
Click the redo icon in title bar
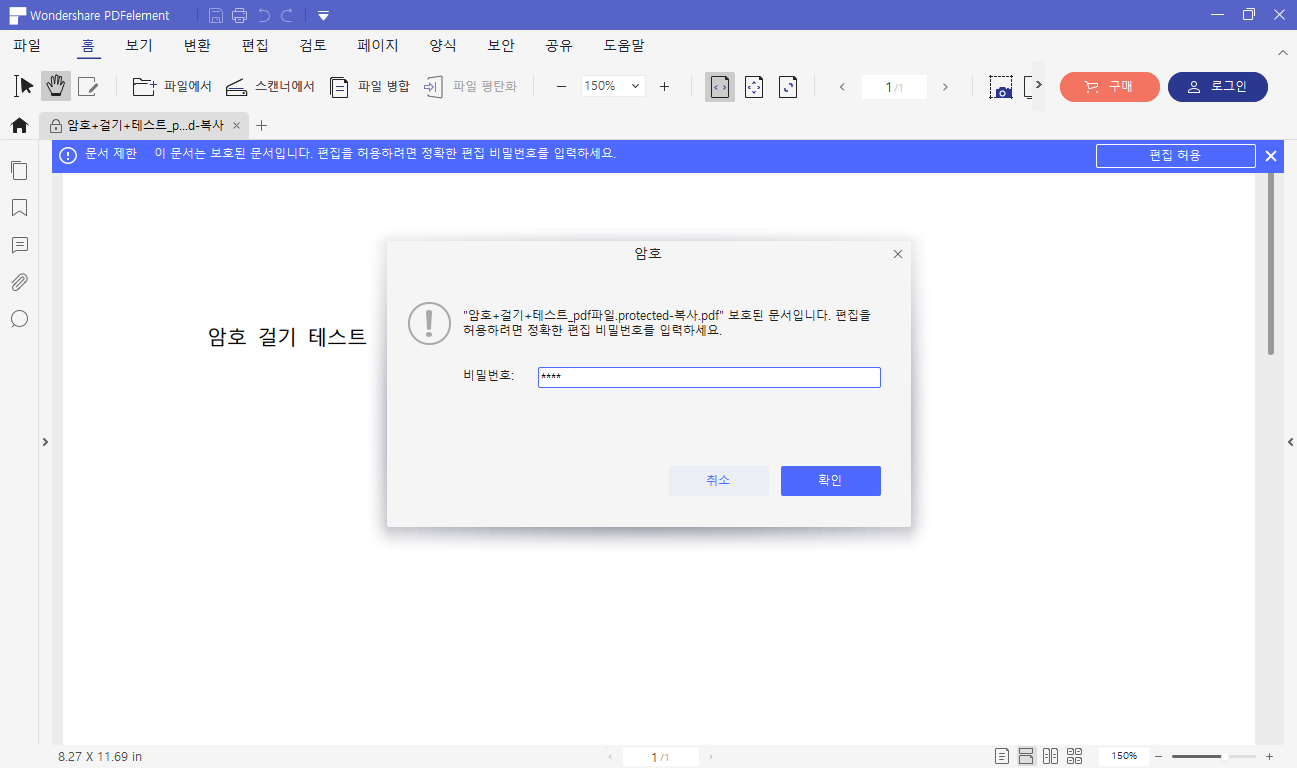287,15
